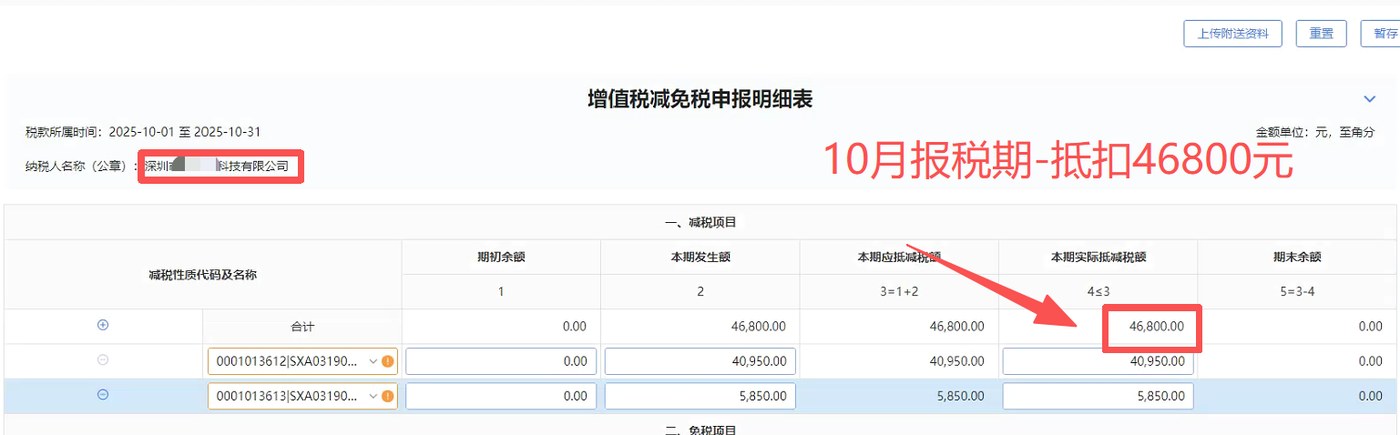Click the 本期实际抵减税额 field showing 5,850.00

click(1098, 396)
